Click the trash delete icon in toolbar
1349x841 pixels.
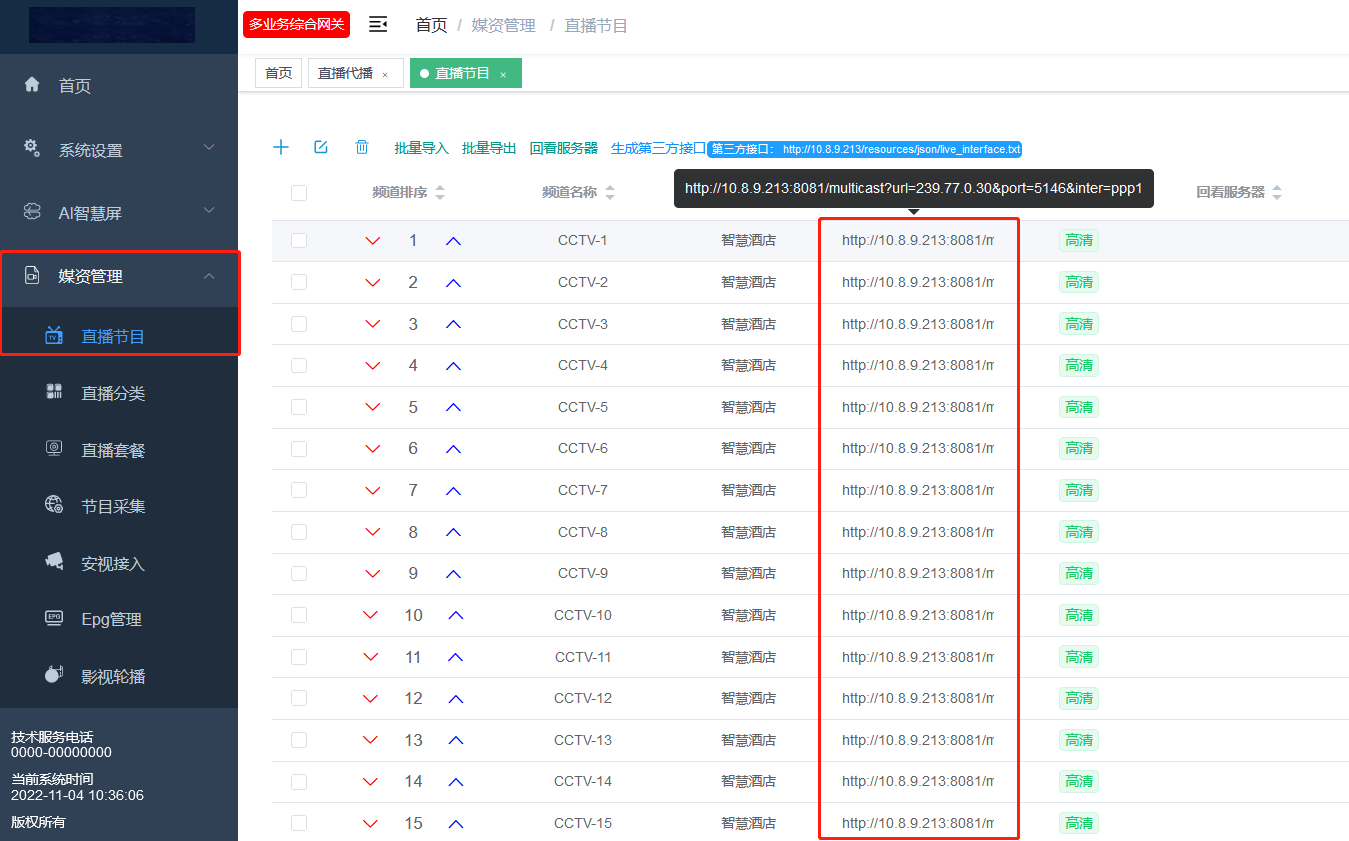(x=362, y=148)
